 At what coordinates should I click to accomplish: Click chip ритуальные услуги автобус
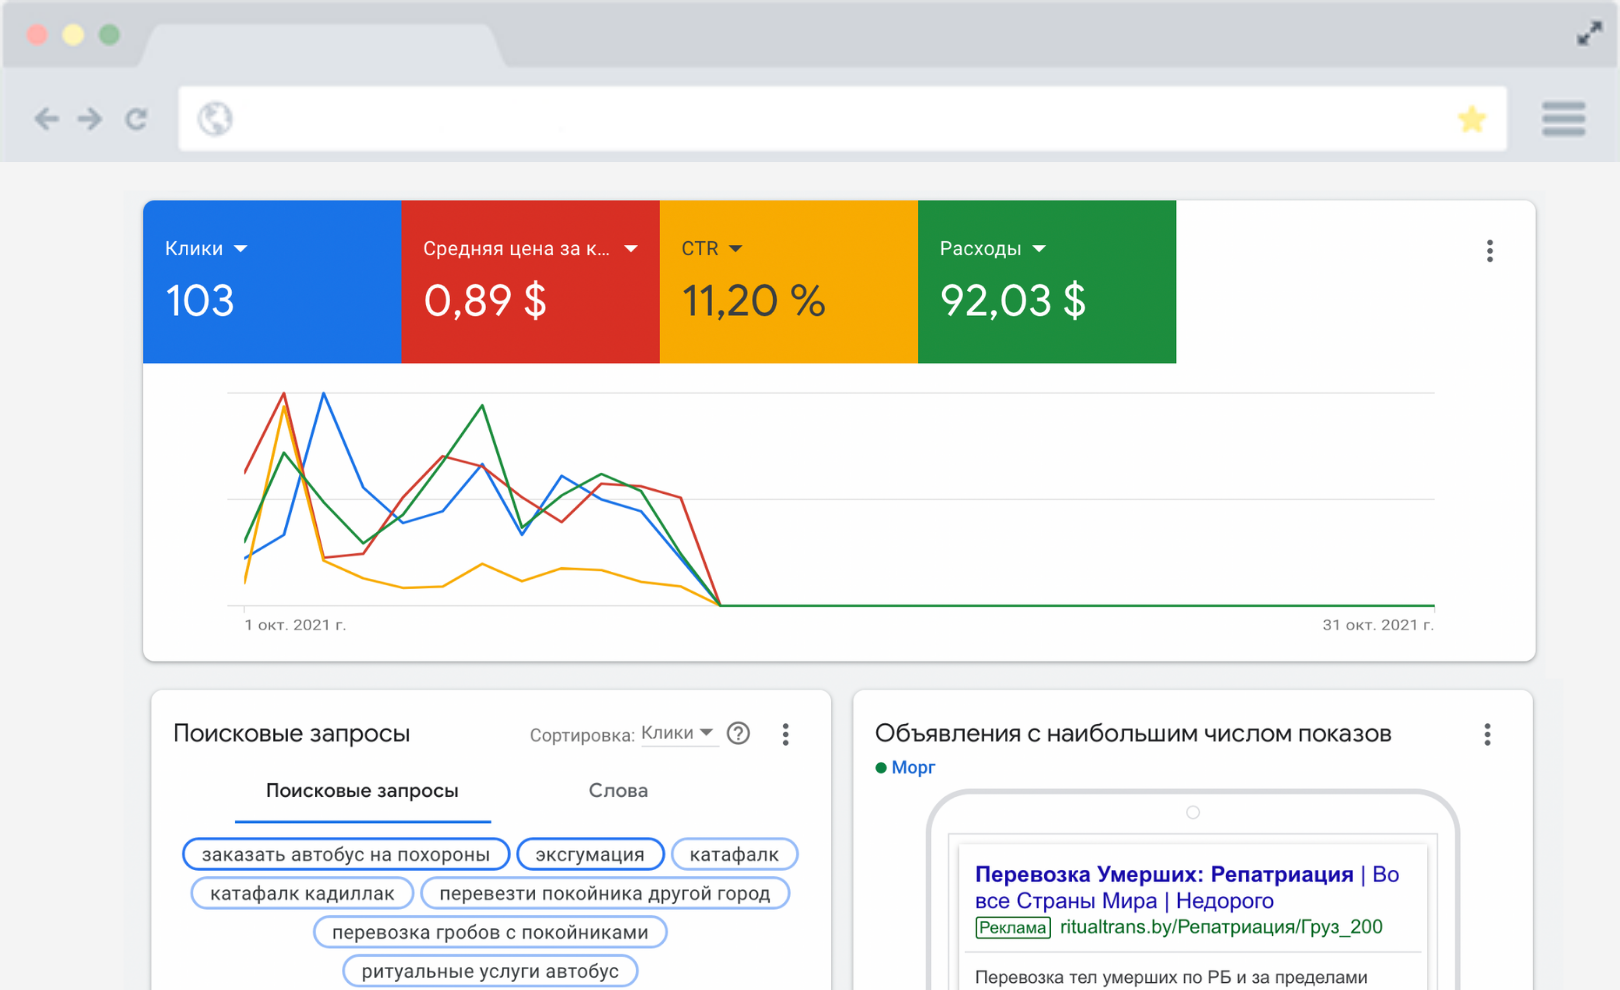490,971
